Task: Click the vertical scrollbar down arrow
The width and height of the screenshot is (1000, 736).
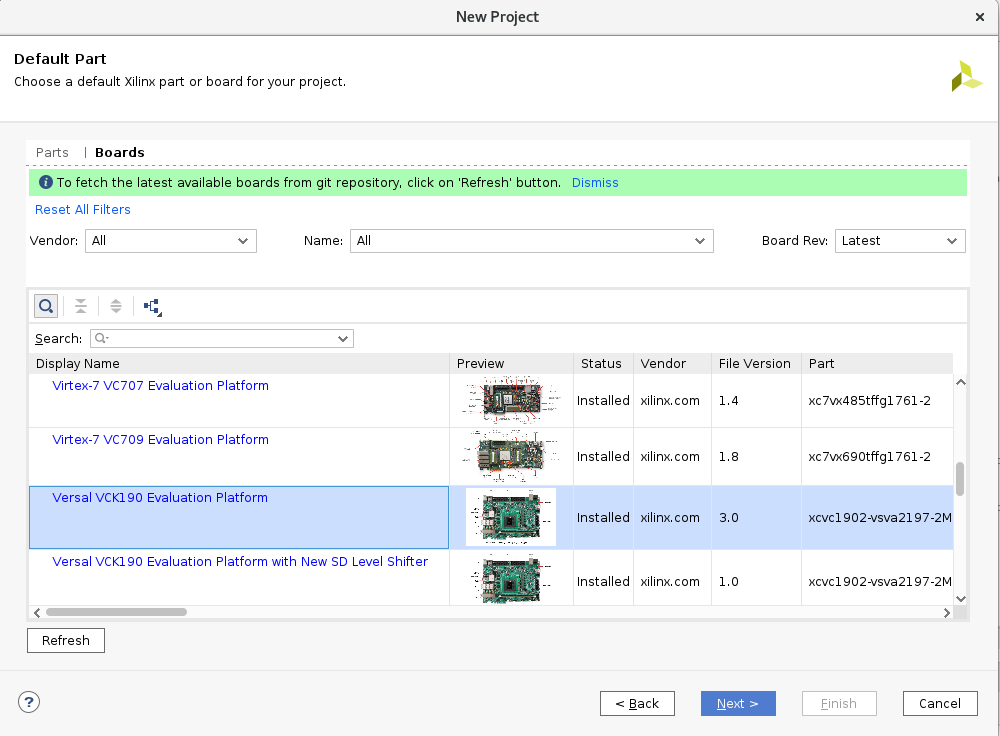Action: point(960,599)
